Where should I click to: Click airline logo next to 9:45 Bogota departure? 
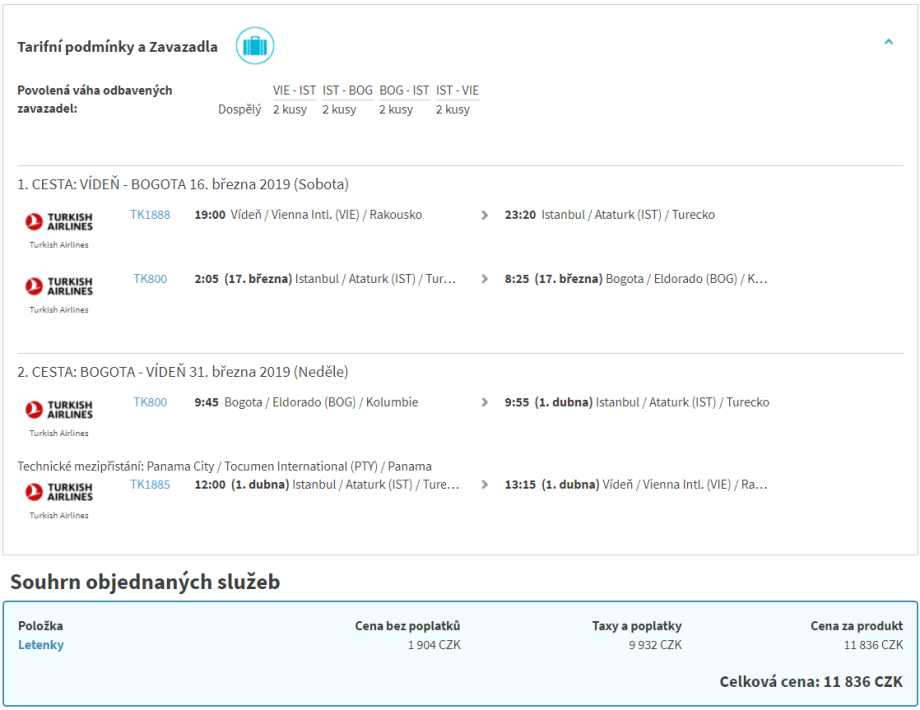tap(59, 410)
